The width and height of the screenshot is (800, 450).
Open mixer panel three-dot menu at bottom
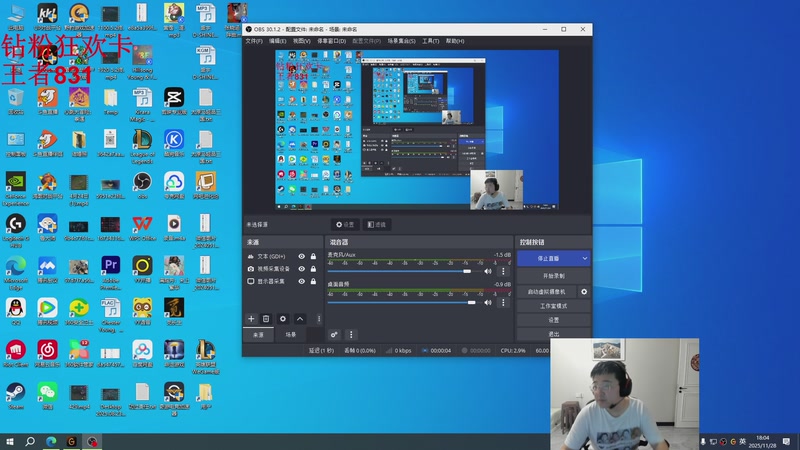coord(351,335)
